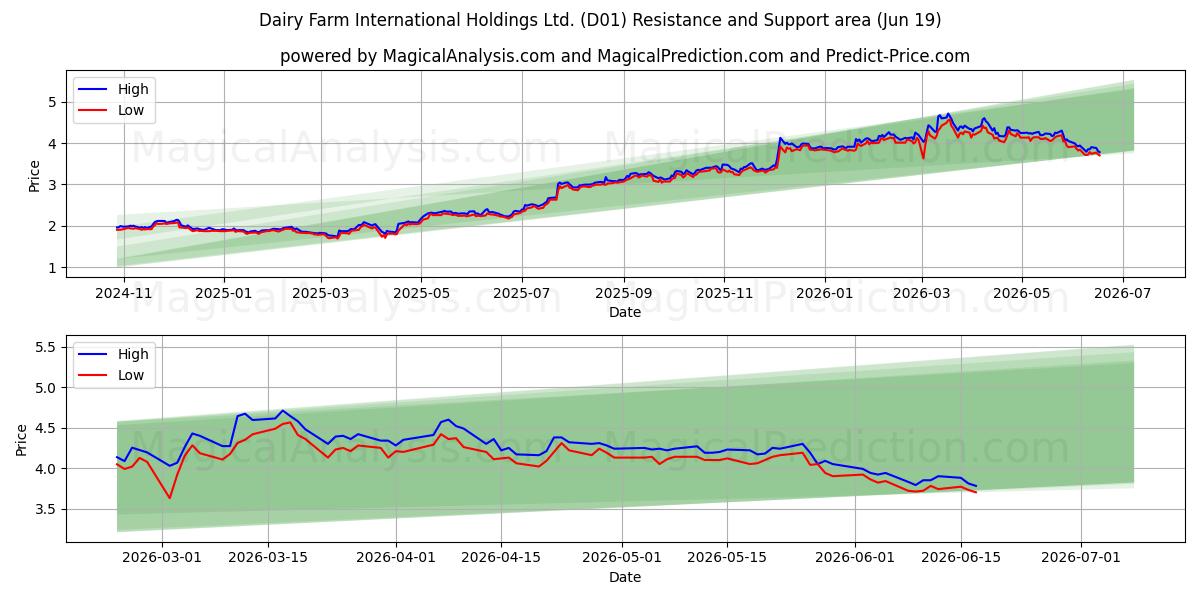Click the '2026-05-15' label in bottom chart

[x=728, y=559]
